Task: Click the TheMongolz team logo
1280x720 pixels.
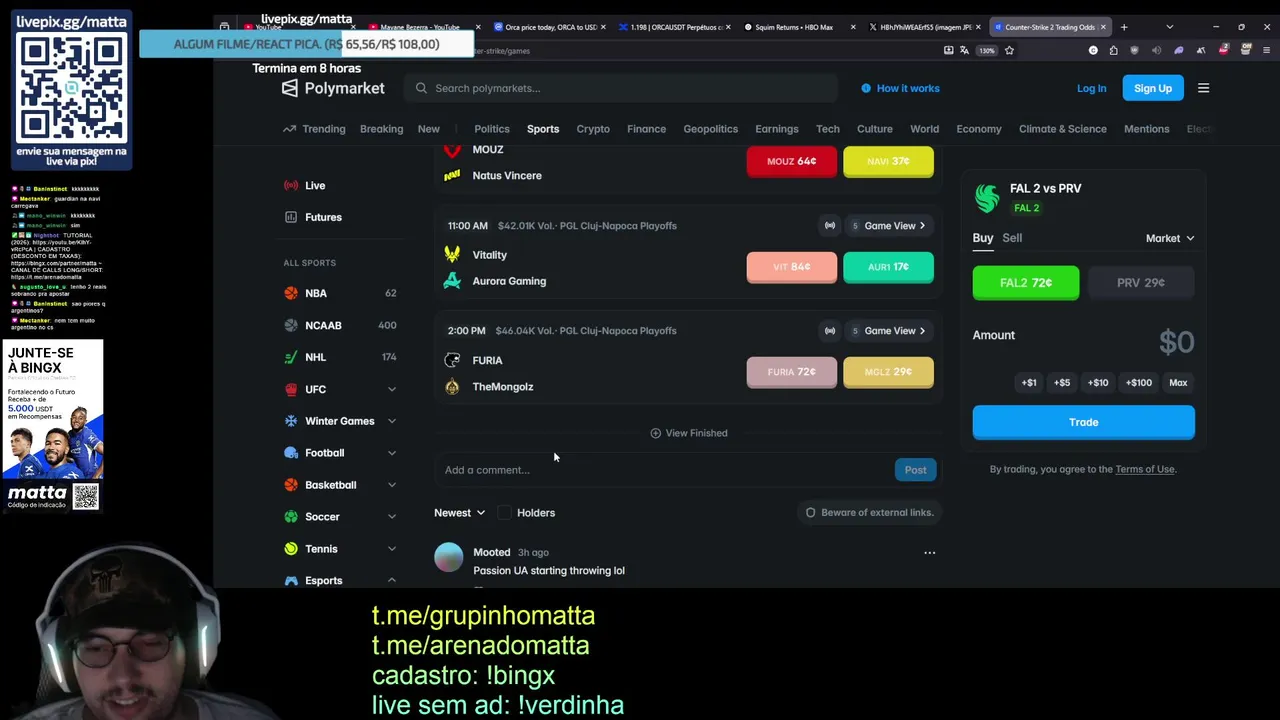Action: tap(452, 387)
